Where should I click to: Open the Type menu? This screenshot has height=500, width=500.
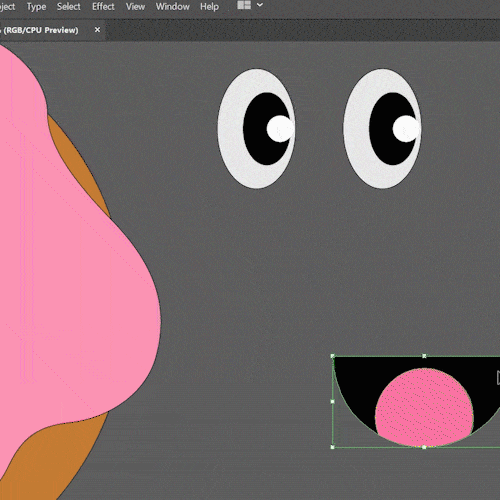(36, 7)
